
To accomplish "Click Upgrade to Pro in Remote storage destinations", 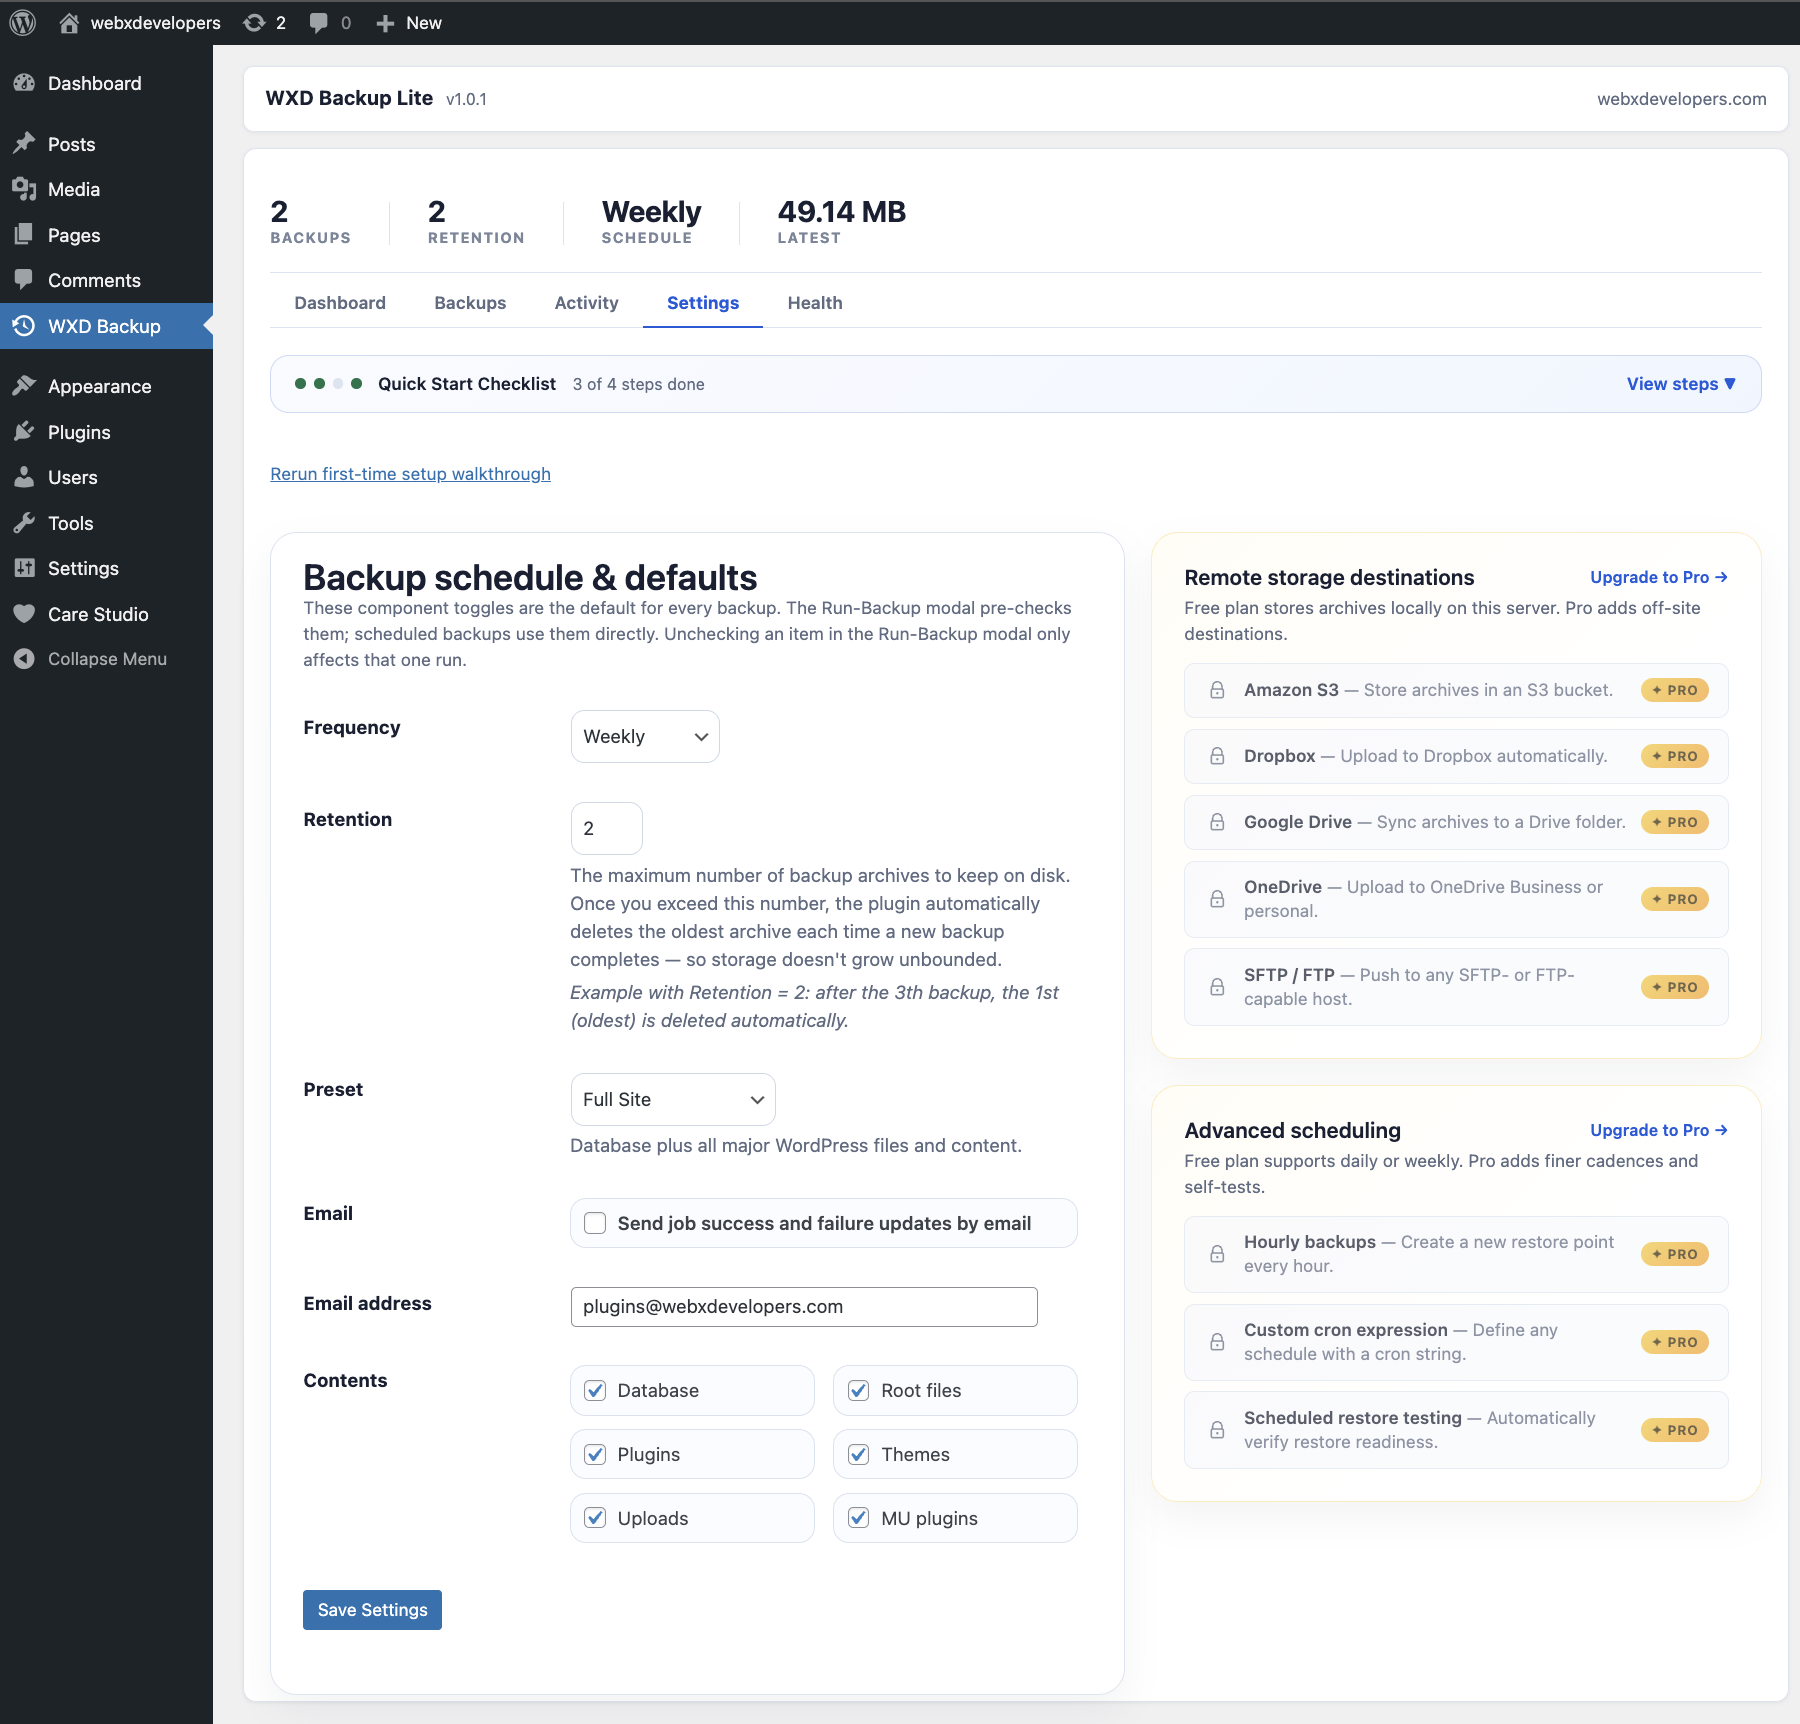I will coord(1659,577).
